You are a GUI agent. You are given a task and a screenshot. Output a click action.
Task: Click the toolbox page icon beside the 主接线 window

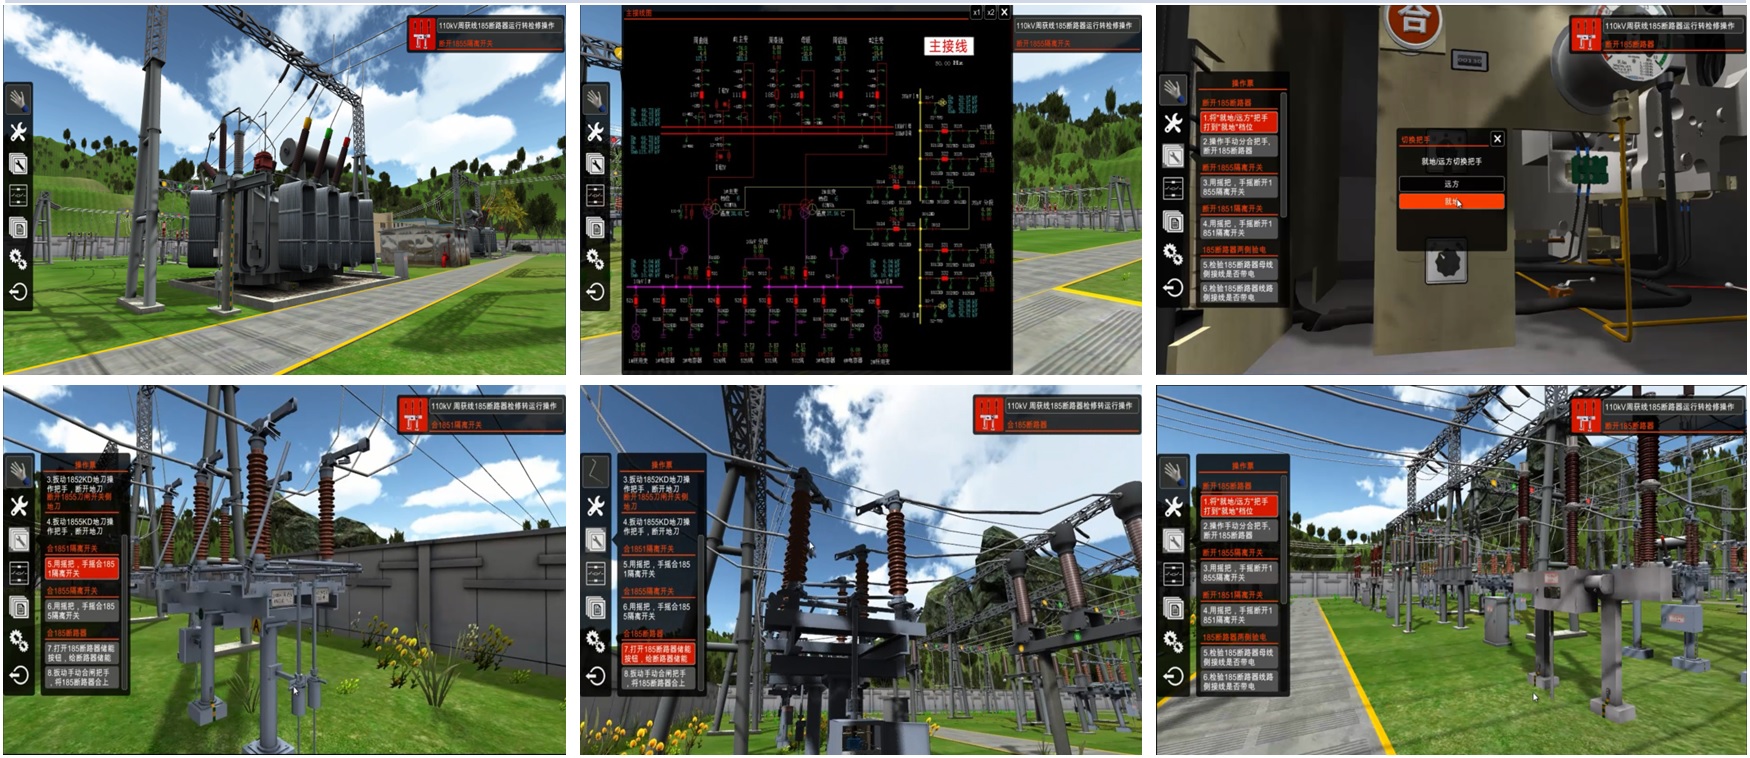(595, 163)
